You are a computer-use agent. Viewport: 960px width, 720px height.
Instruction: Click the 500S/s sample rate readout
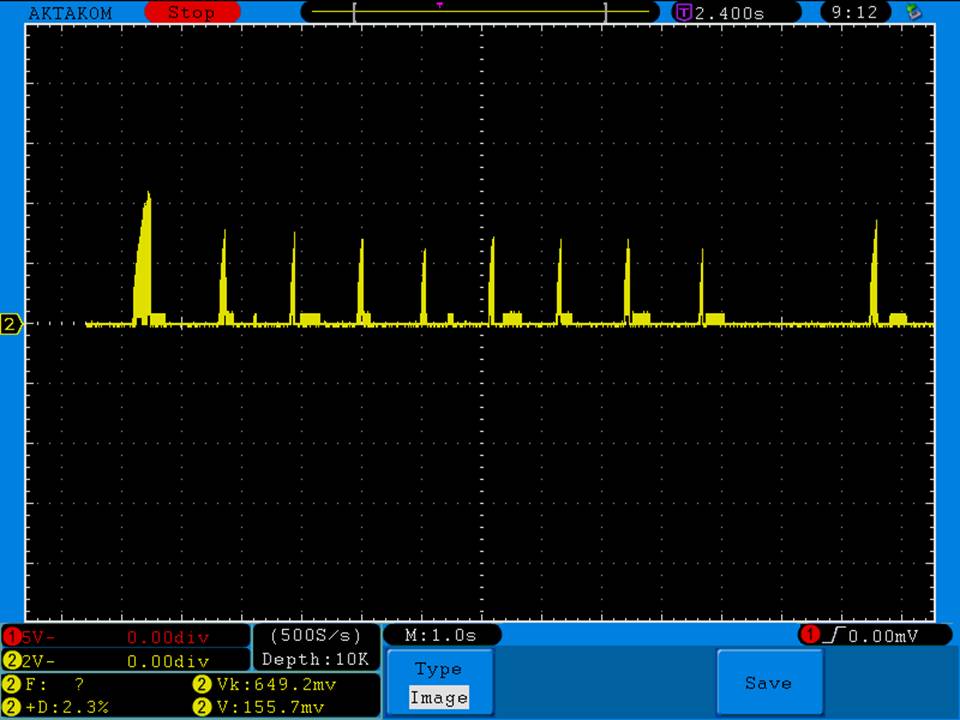tap(316, 636)
